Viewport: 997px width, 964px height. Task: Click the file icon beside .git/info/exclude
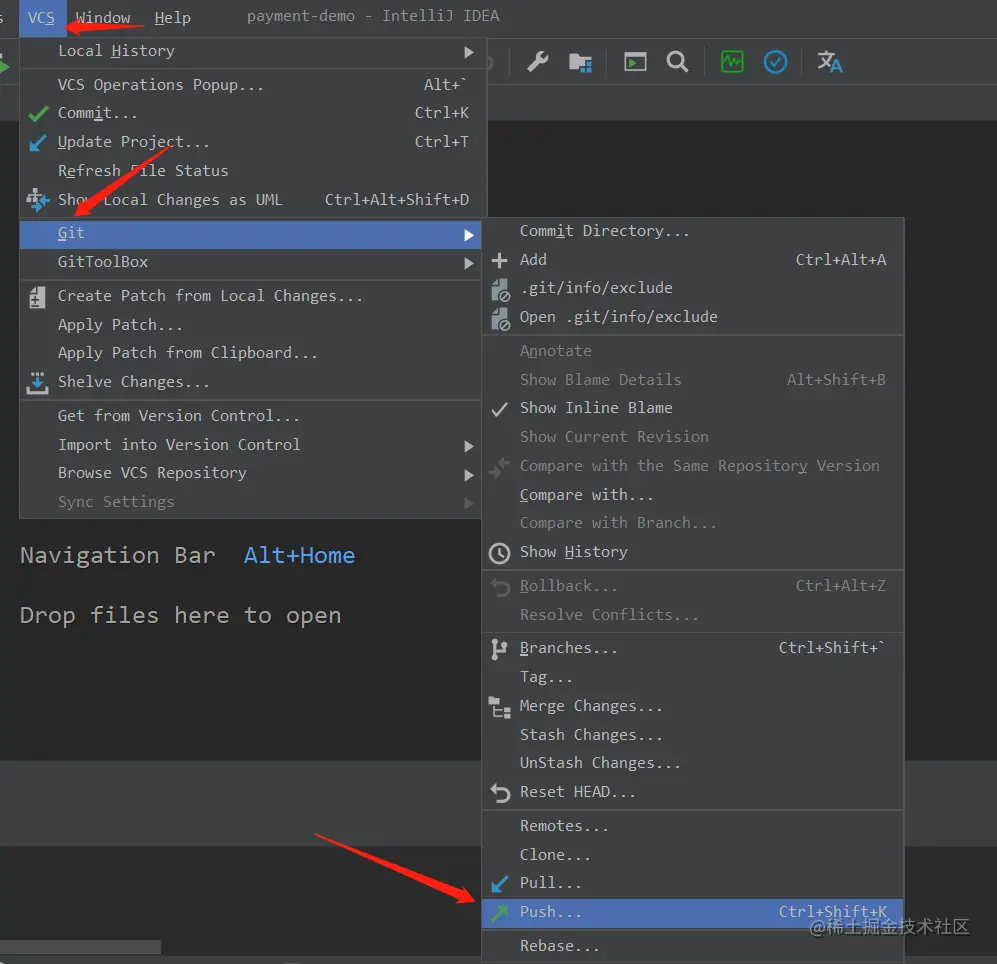click(500, 289)
